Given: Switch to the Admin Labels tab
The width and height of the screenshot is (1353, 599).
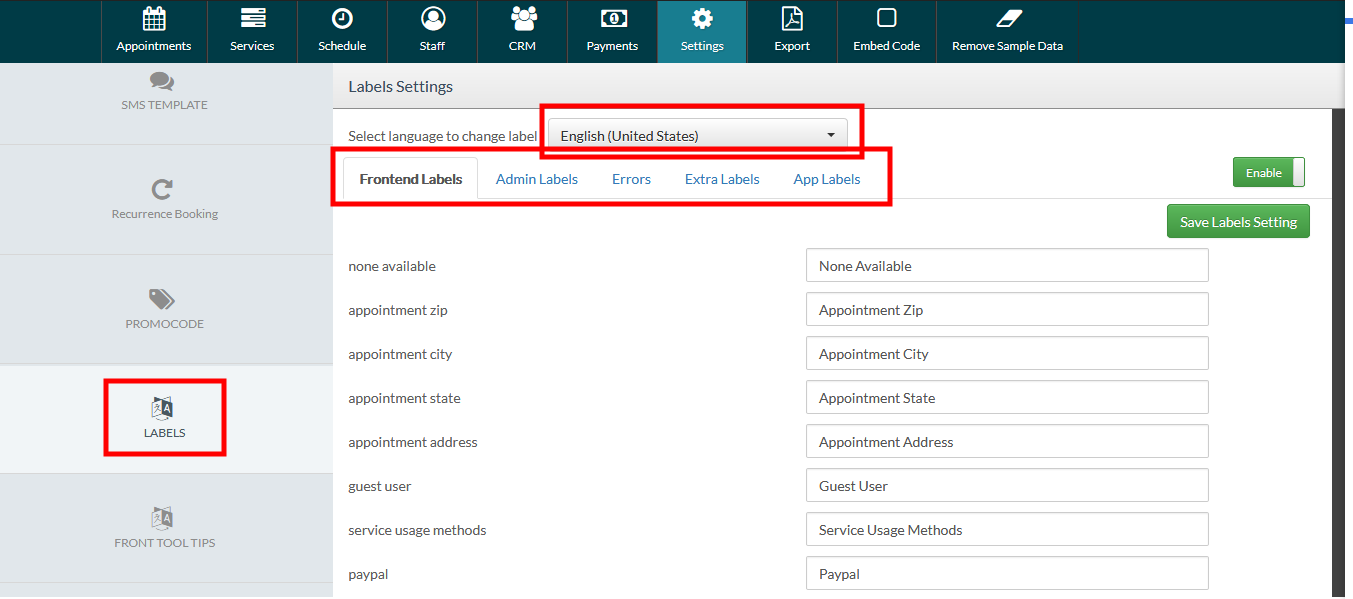Looking at the screenshot, I should coord(537,179).
